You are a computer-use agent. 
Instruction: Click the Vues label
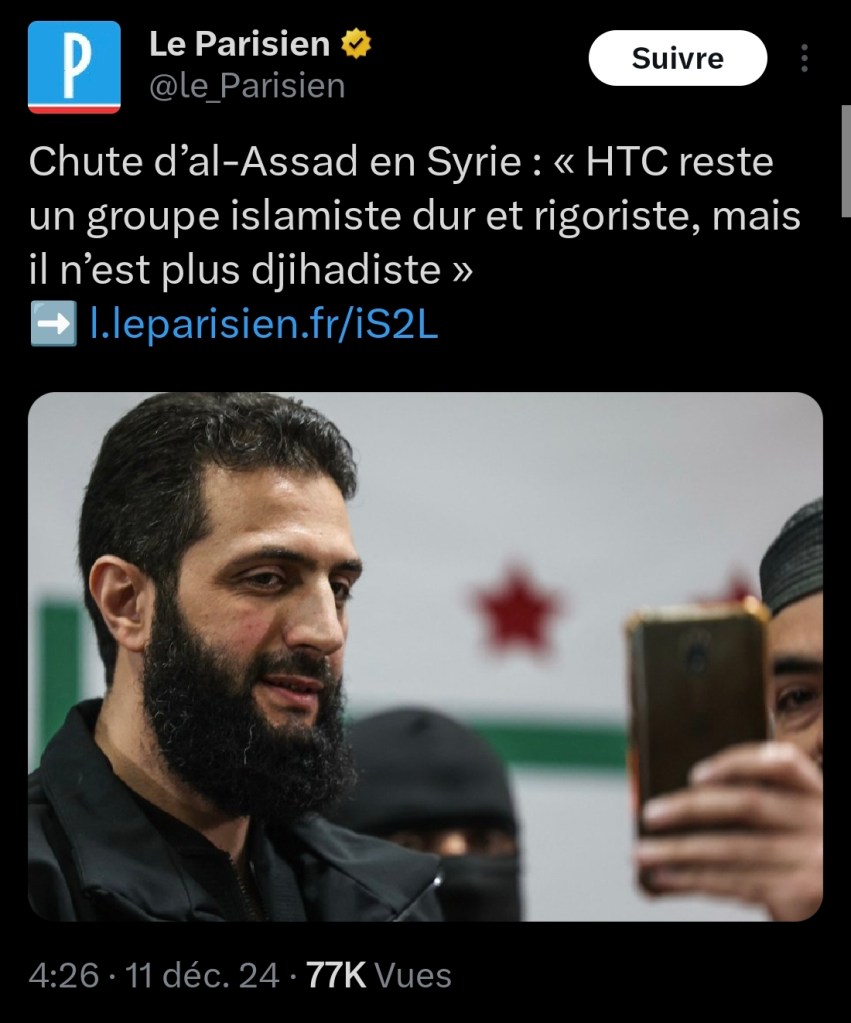pos(414,975)
